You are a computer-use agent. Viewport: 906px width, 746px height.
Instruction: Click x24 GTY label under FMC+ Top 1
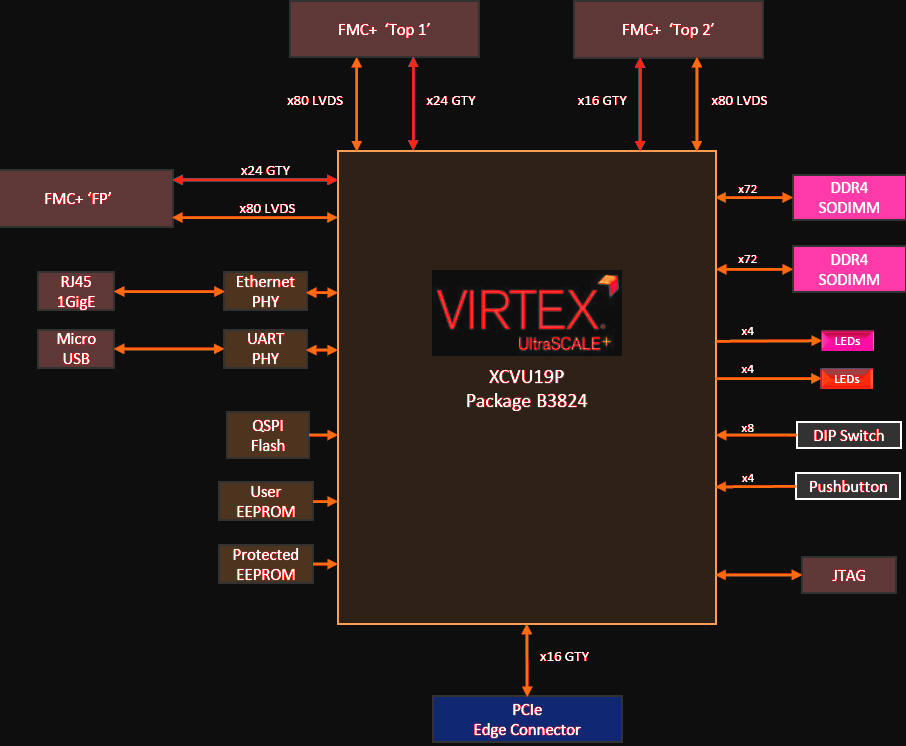451,101
